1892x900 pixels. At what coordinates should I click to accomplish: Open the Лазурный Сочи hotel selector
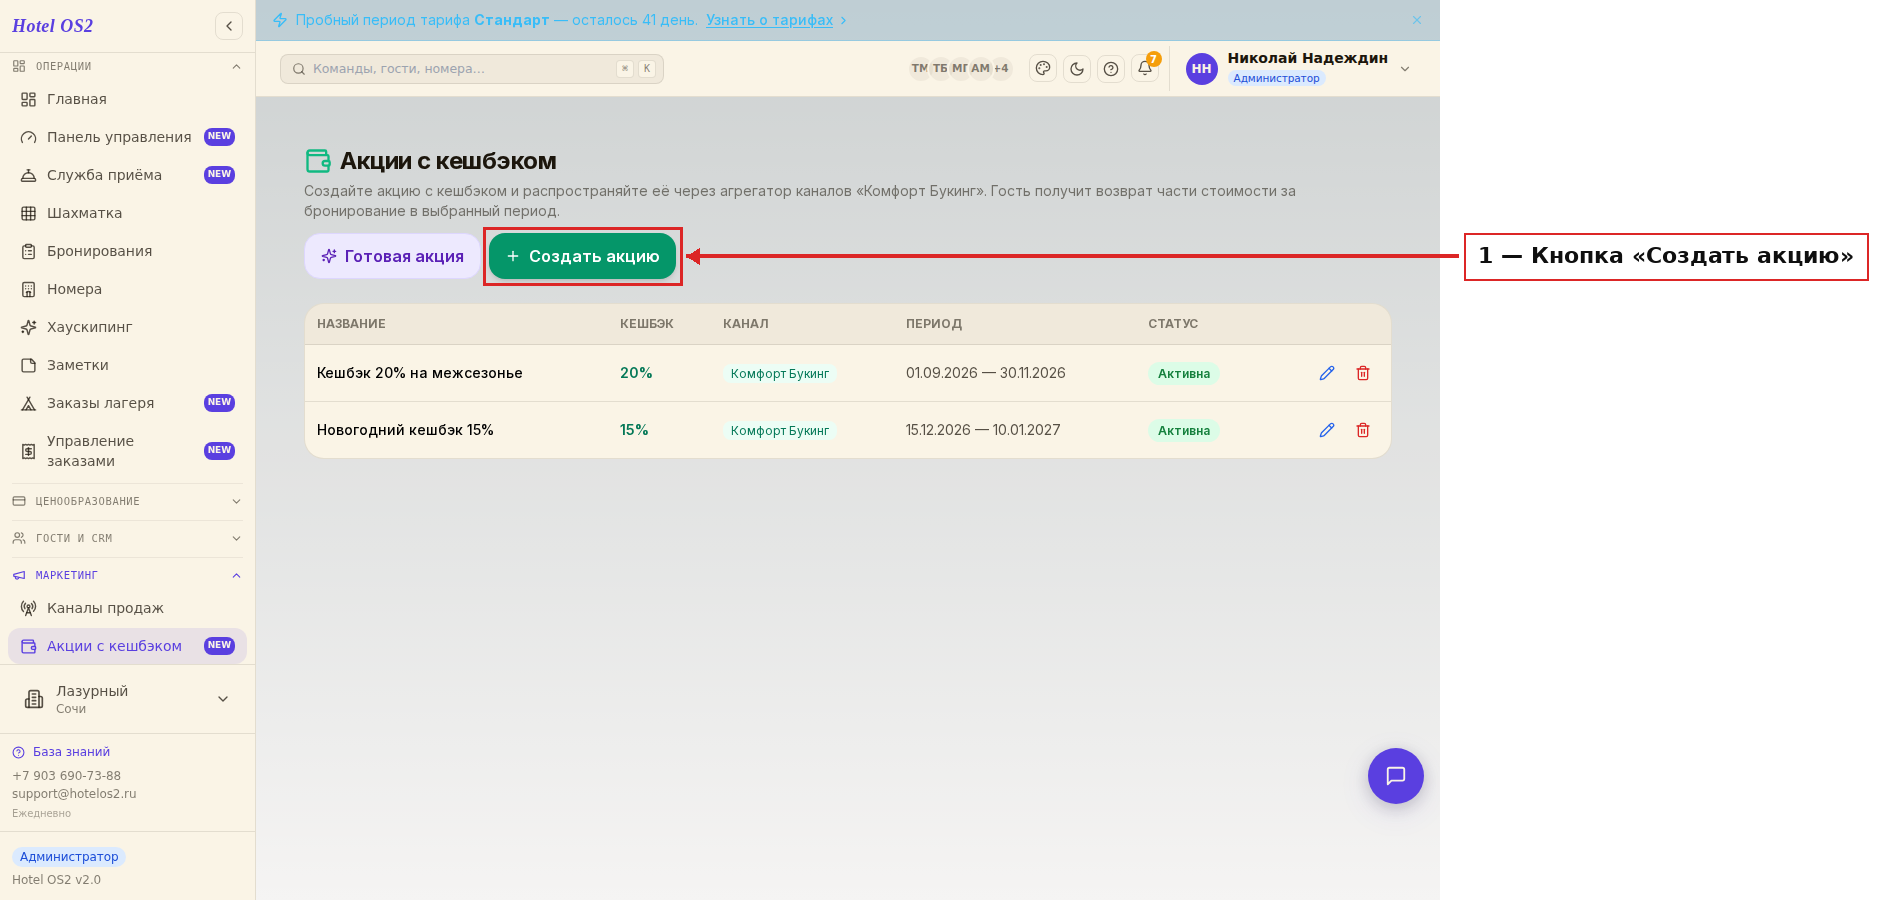[x=127, y=699]
